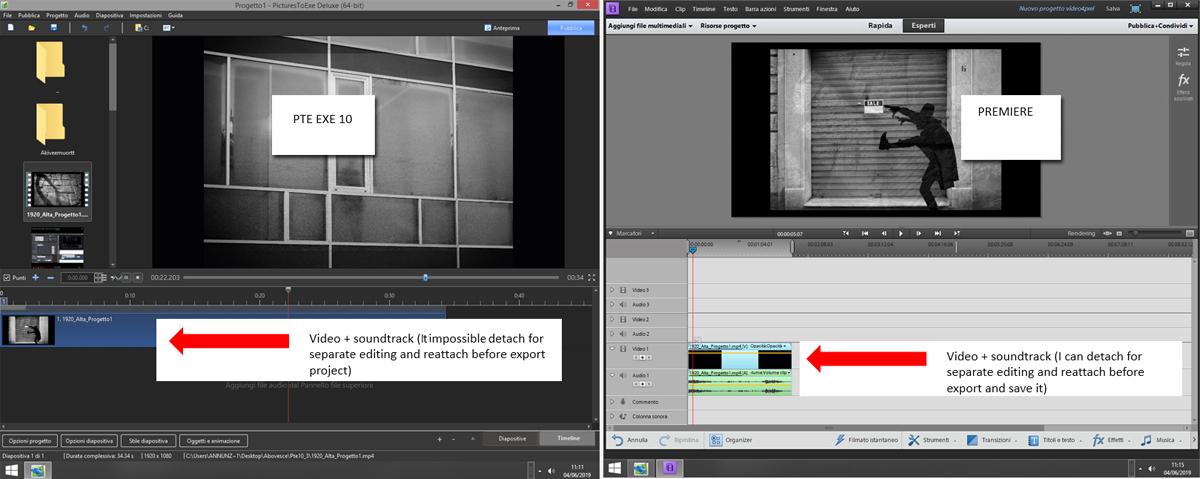The height and width of the screenshot is (479, 1200).
Task: Click Salva in Premiere title bar
Action: pos(1113,8)
